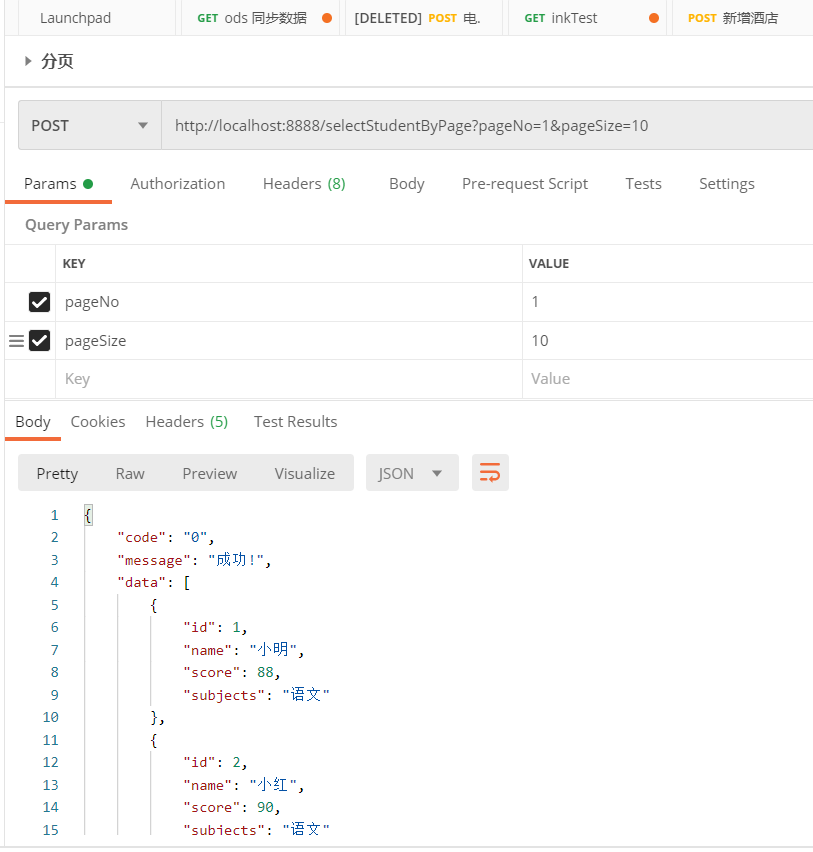Click the pageNo value cell showing 1

(668, 302)
